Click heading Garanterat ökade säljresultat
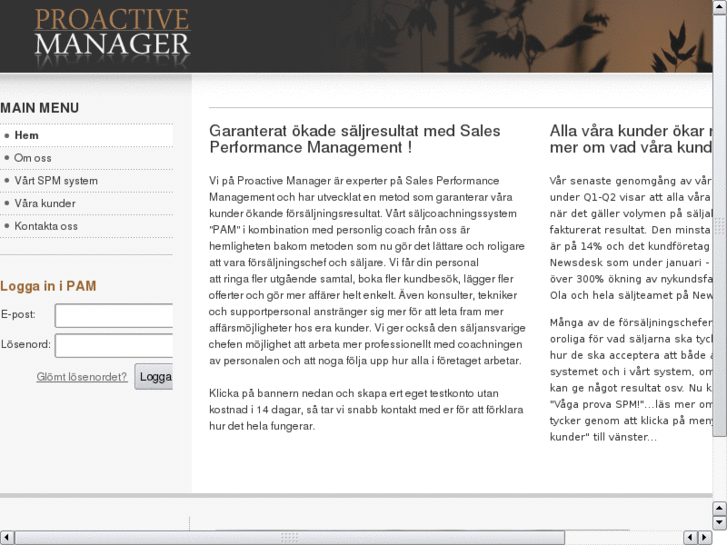 pyautogui.click(x=355, y=139)
